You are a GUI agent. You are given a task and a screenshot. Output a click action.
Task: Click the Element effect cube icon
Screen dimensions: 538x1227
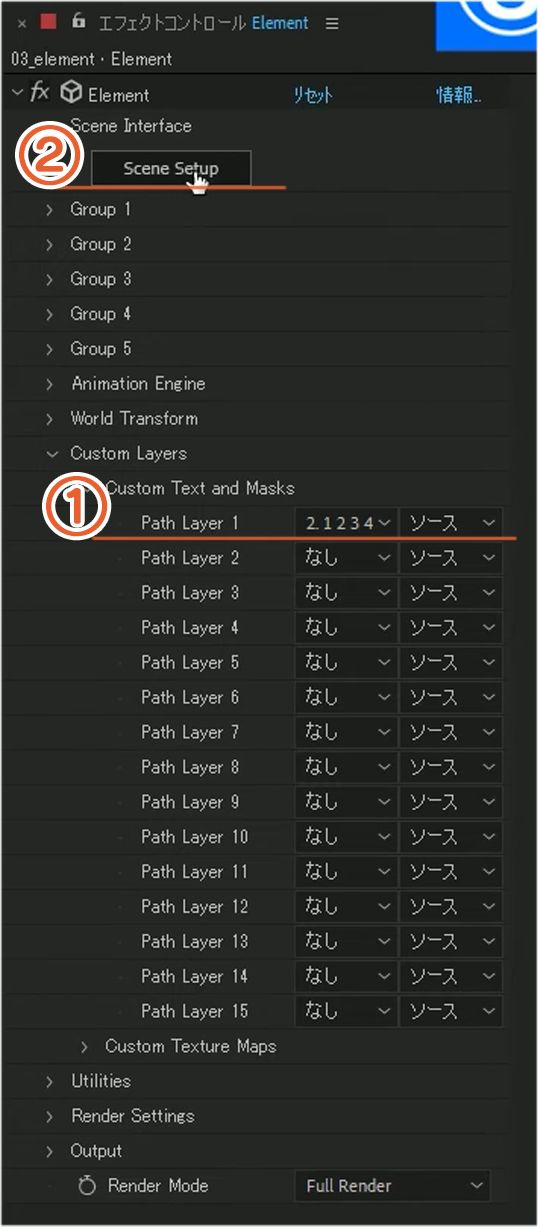click(71, 93)
